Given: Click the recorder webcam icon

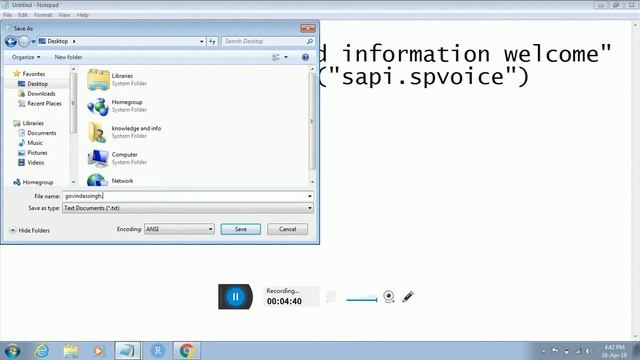Looking at the screenshot, I should (389, 296).
